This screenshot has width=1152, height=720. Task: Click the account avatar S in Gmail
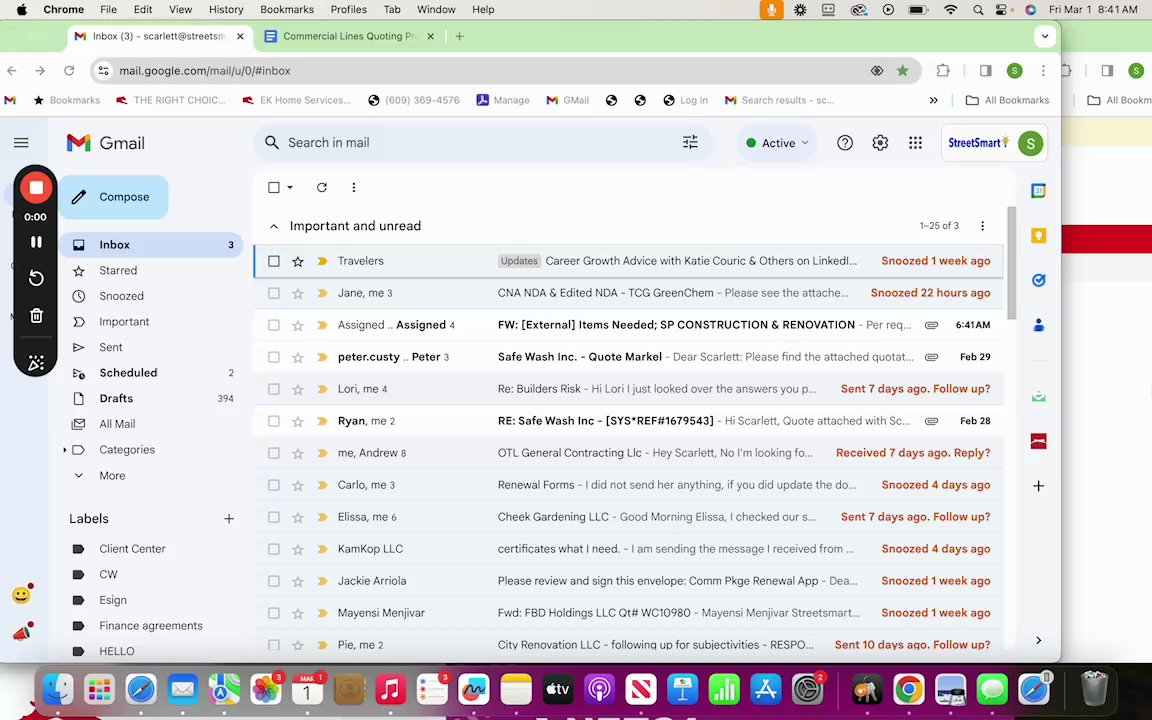(x=1031, y=143)
